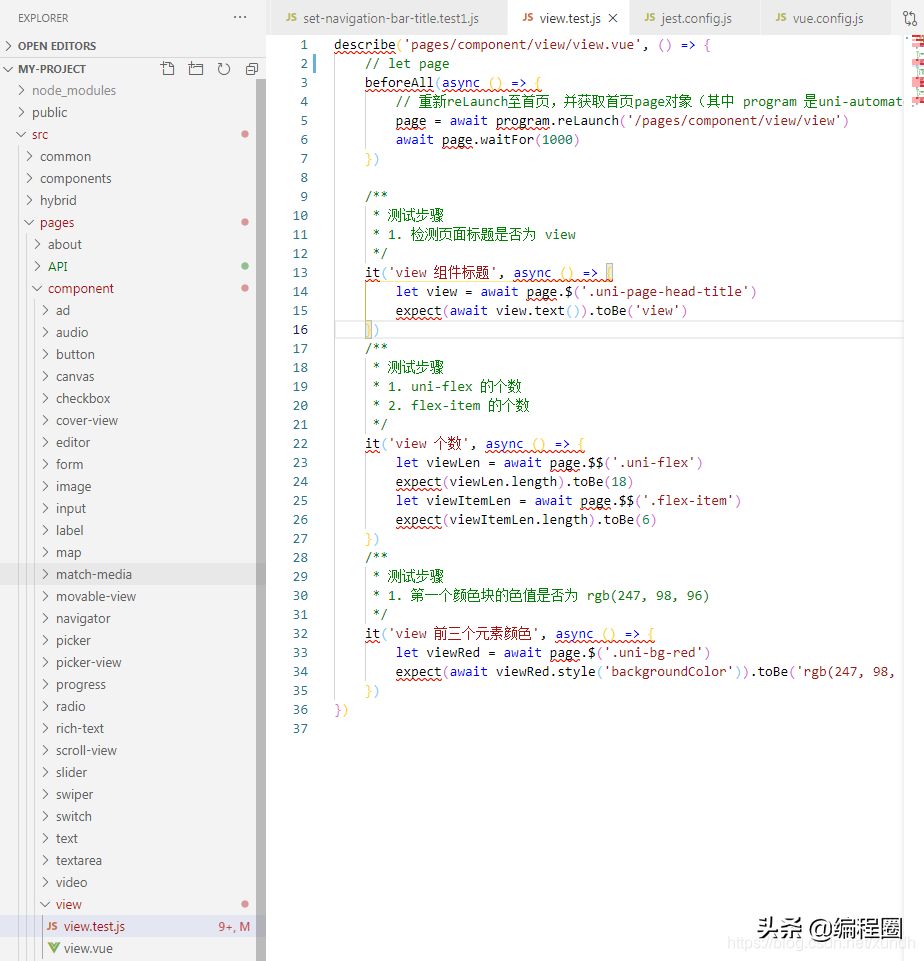Click the modified badge on view.test.js

click(233, 926)
